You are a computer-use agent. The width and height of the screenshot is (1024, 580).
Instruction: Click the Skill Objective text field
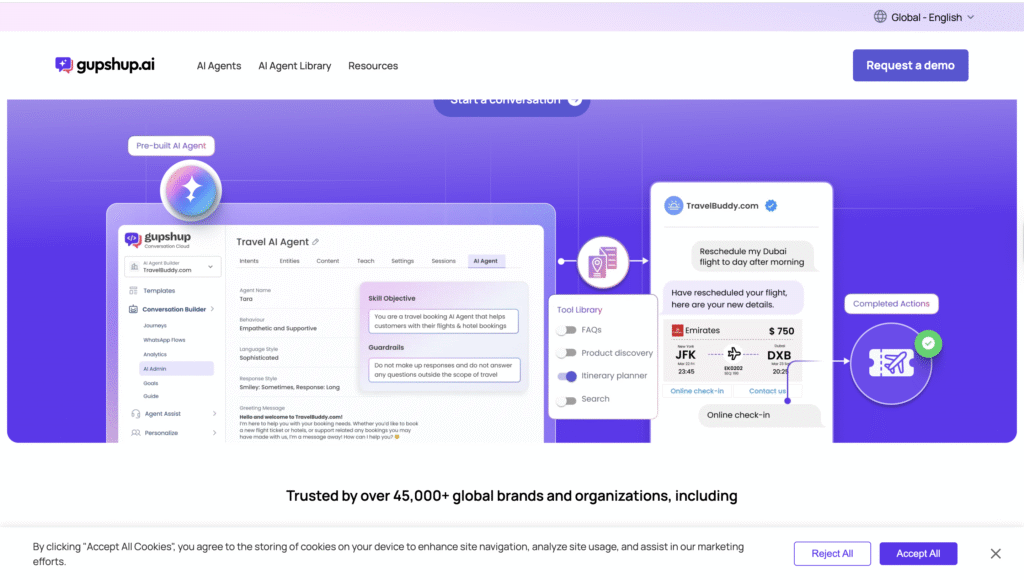pyautogui.click(x=443, y=321)
